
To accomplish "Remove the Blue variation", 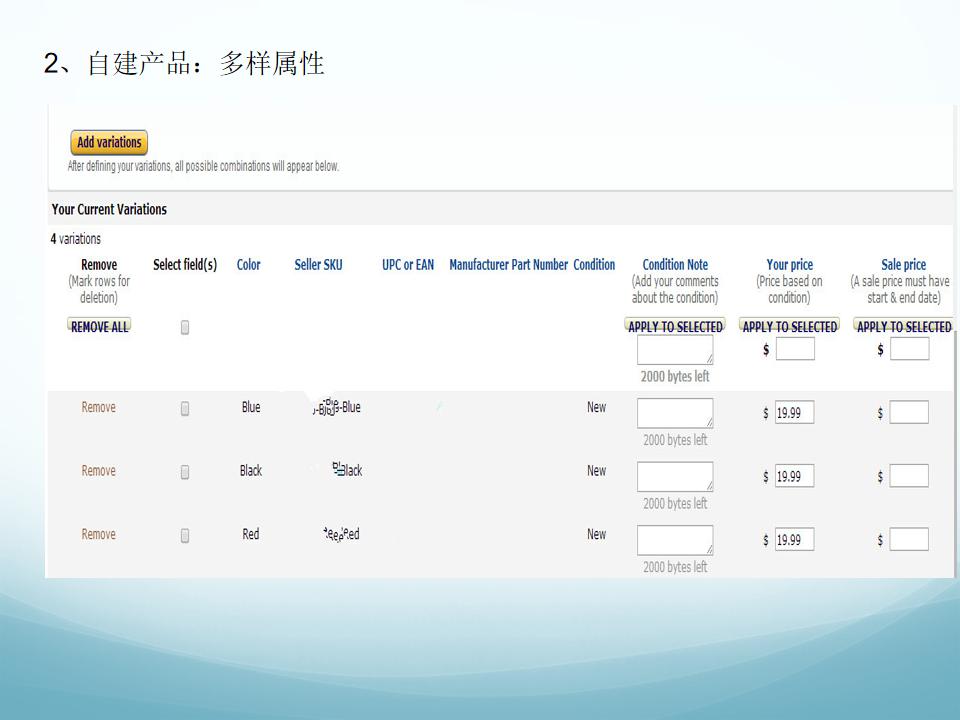I will (99, 407).
